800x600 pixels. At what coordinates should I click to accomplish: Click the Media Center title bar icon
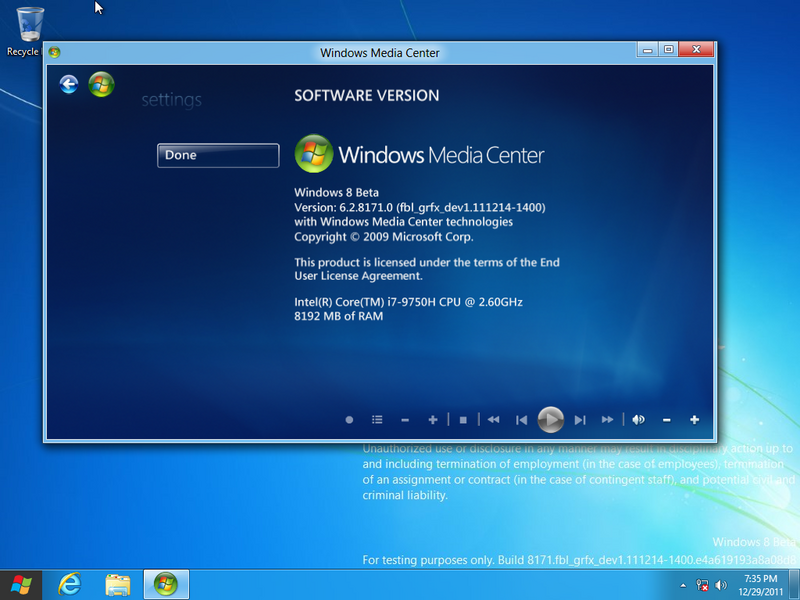(55, 52)
